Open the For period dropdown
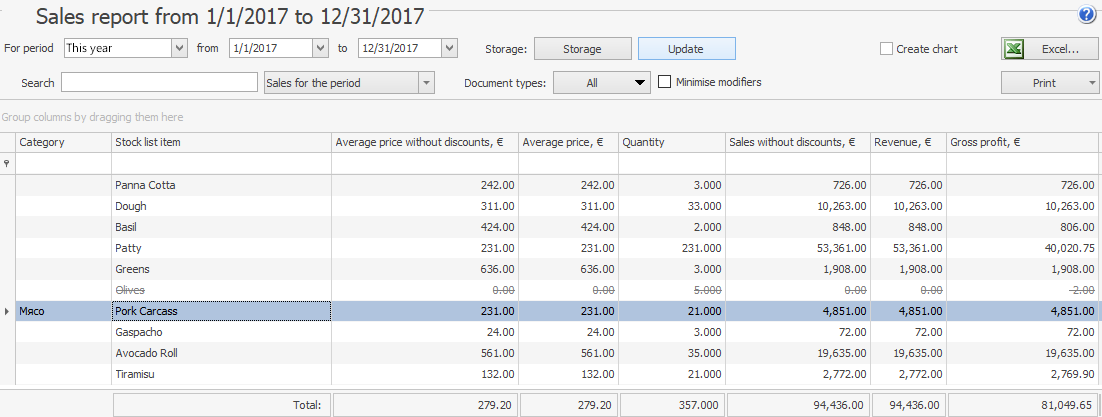 point(179,48)
